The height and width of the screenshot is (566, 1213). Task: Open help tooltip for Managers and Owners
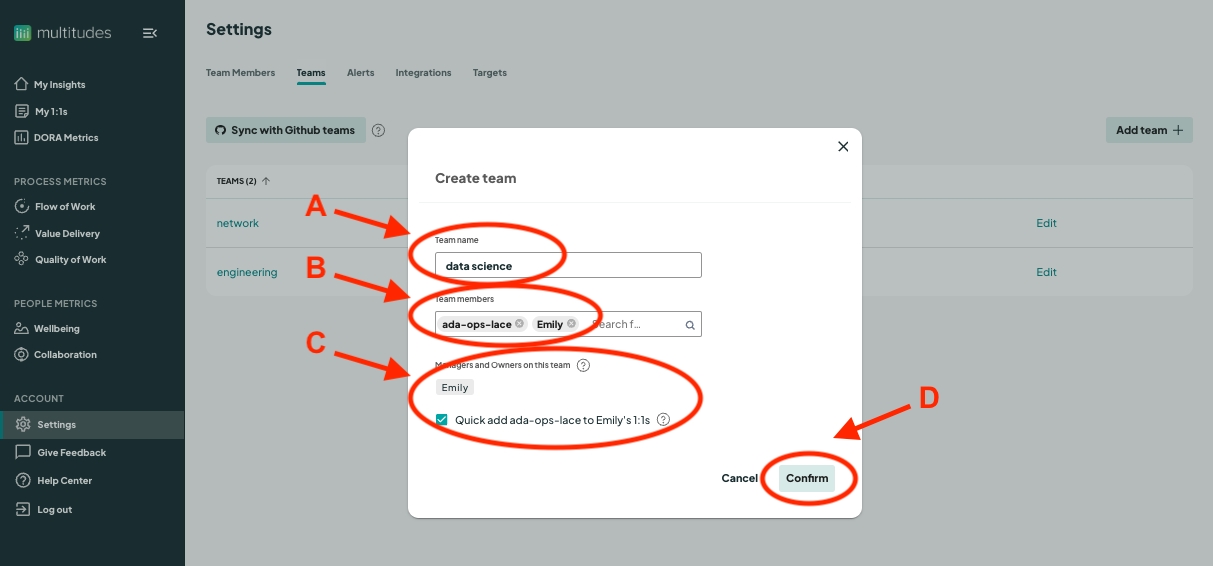click(583, 366)
